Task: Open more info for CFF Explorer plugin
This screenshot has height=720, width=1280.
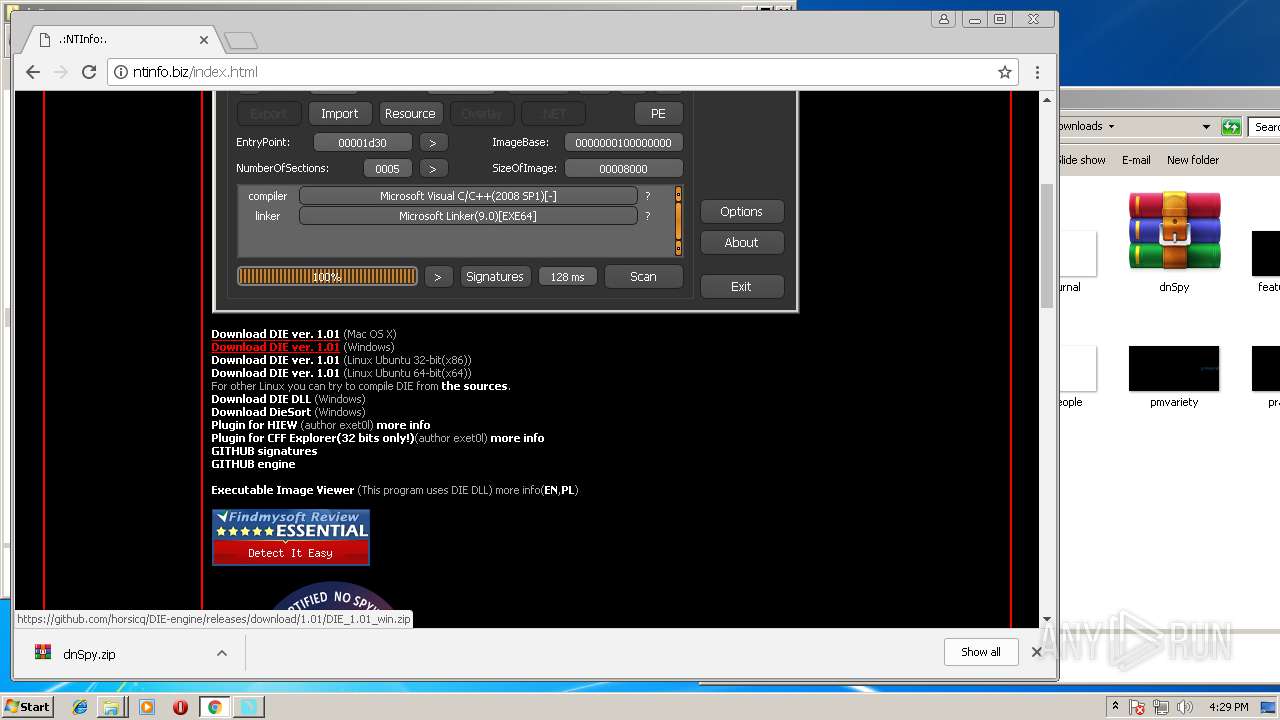Action: 517,438
